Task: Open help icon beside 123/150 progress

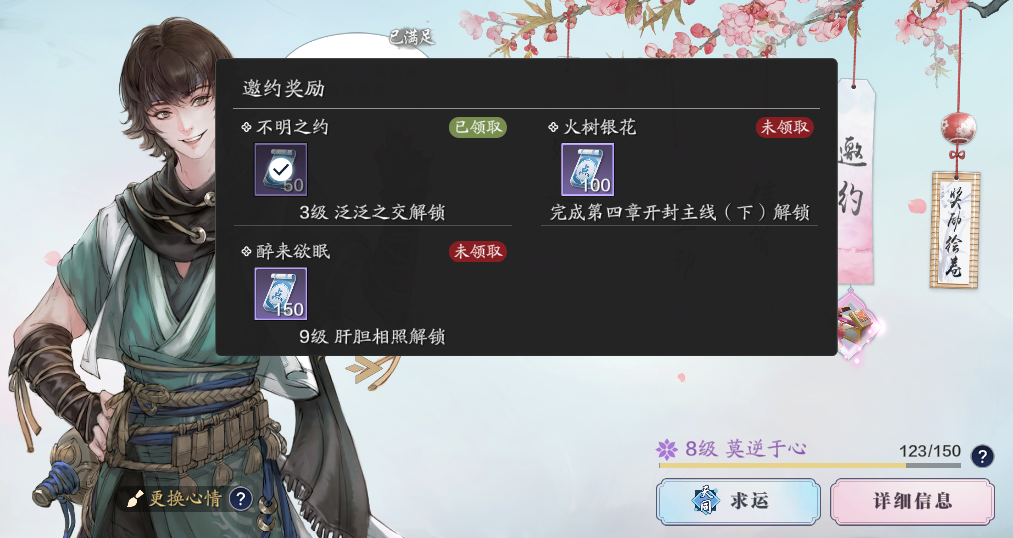Action: [982, 457]
